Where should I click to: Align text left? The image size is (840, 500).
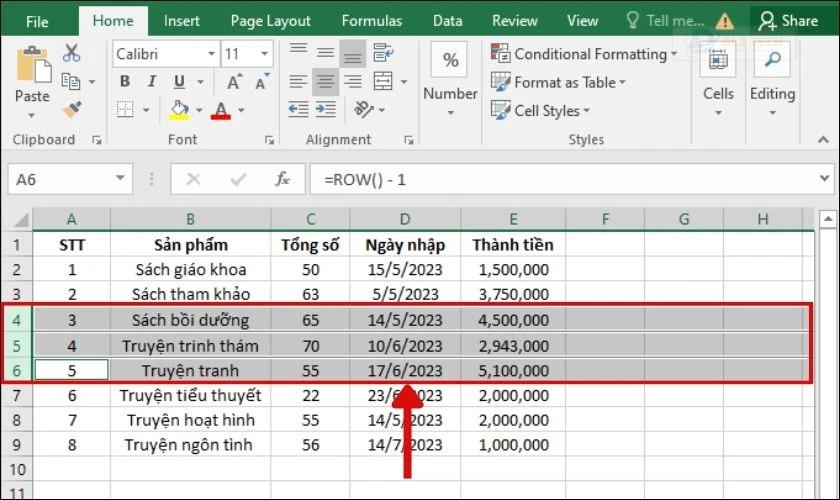[x=298, y=81]
